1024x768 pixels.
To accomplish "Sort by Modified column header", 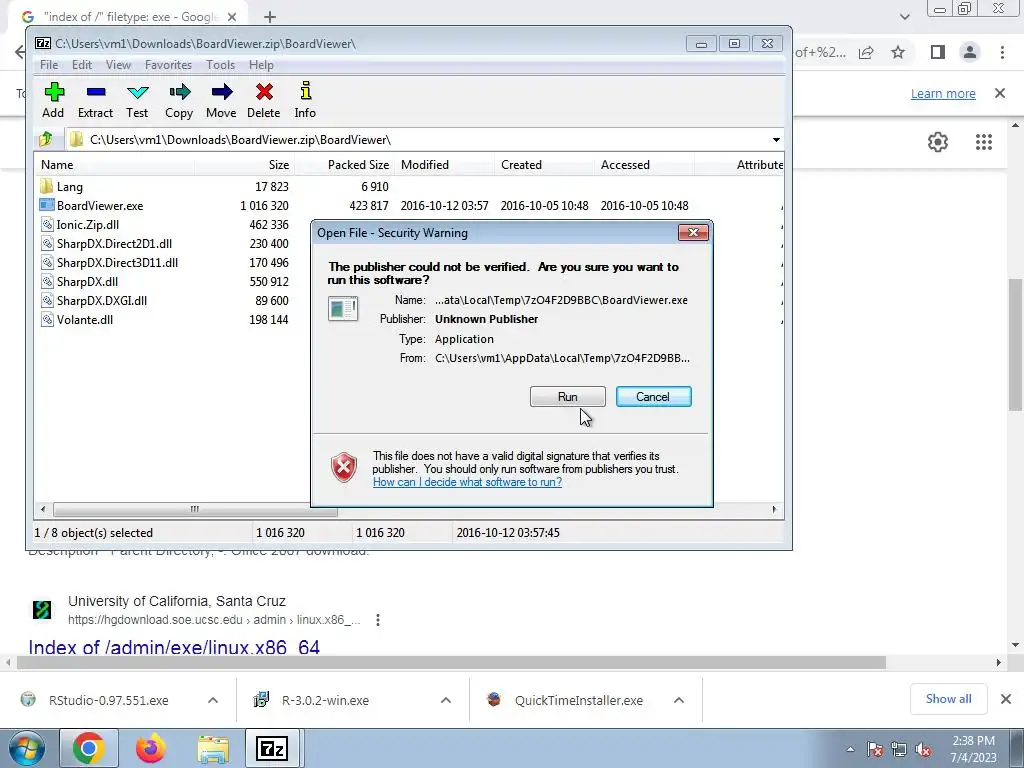I will click(x=445, y=165).
